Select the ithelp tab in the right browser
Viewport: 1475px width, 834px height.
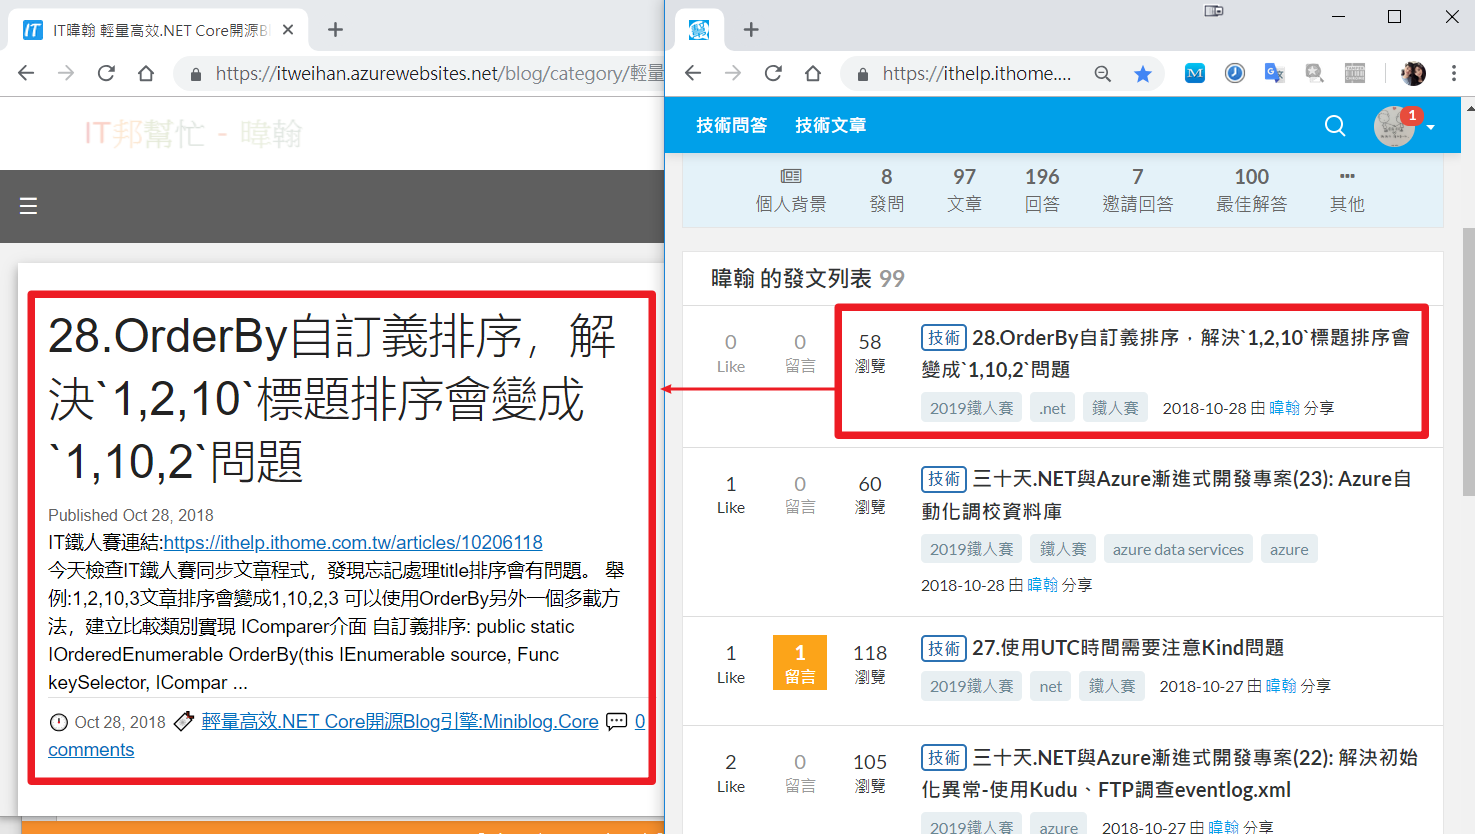coord(699,30)
